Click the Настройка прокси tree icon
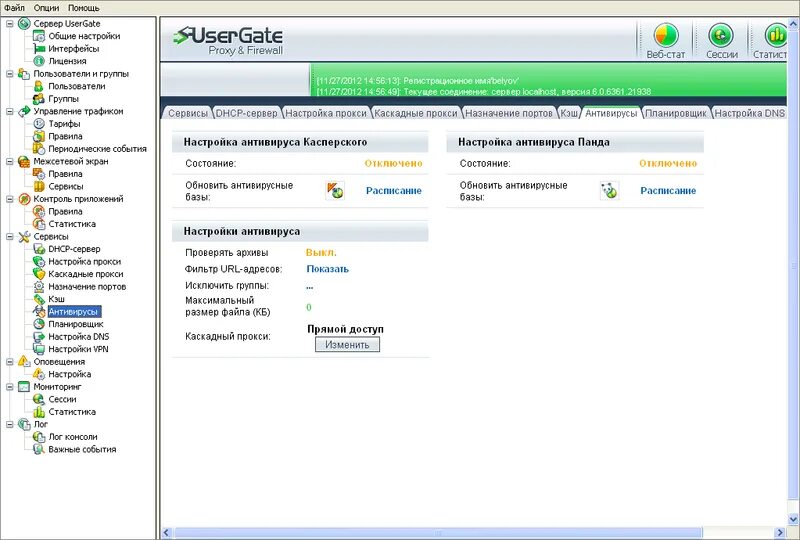This screenshot has height=540, width=800. tap(39, 261)
